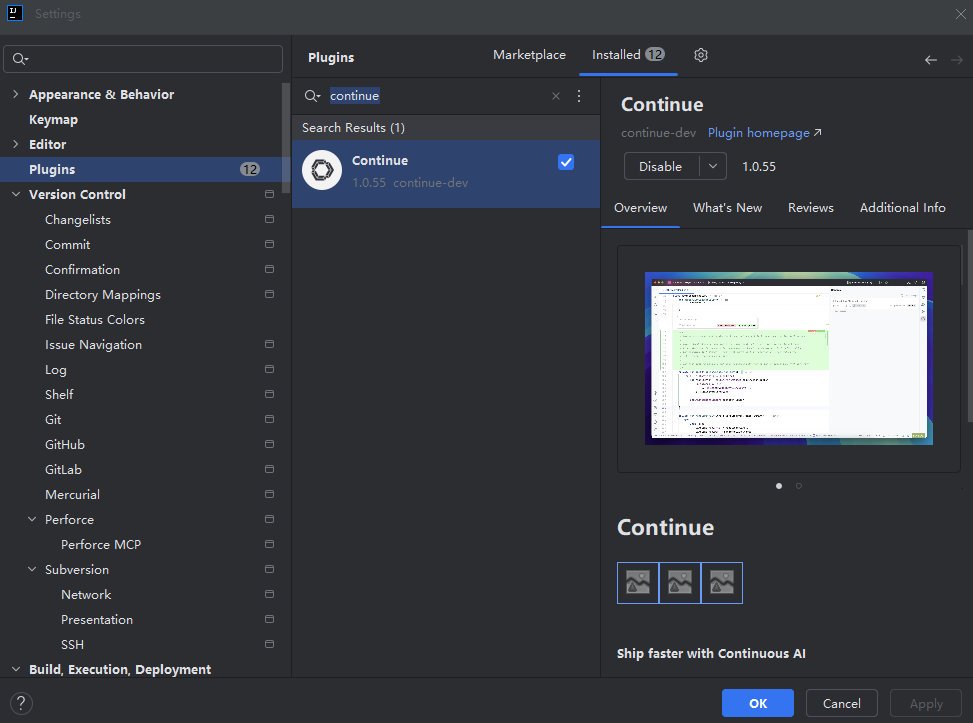
Task: Open the Disable button dropdown arrow
Action: [712, 167]
